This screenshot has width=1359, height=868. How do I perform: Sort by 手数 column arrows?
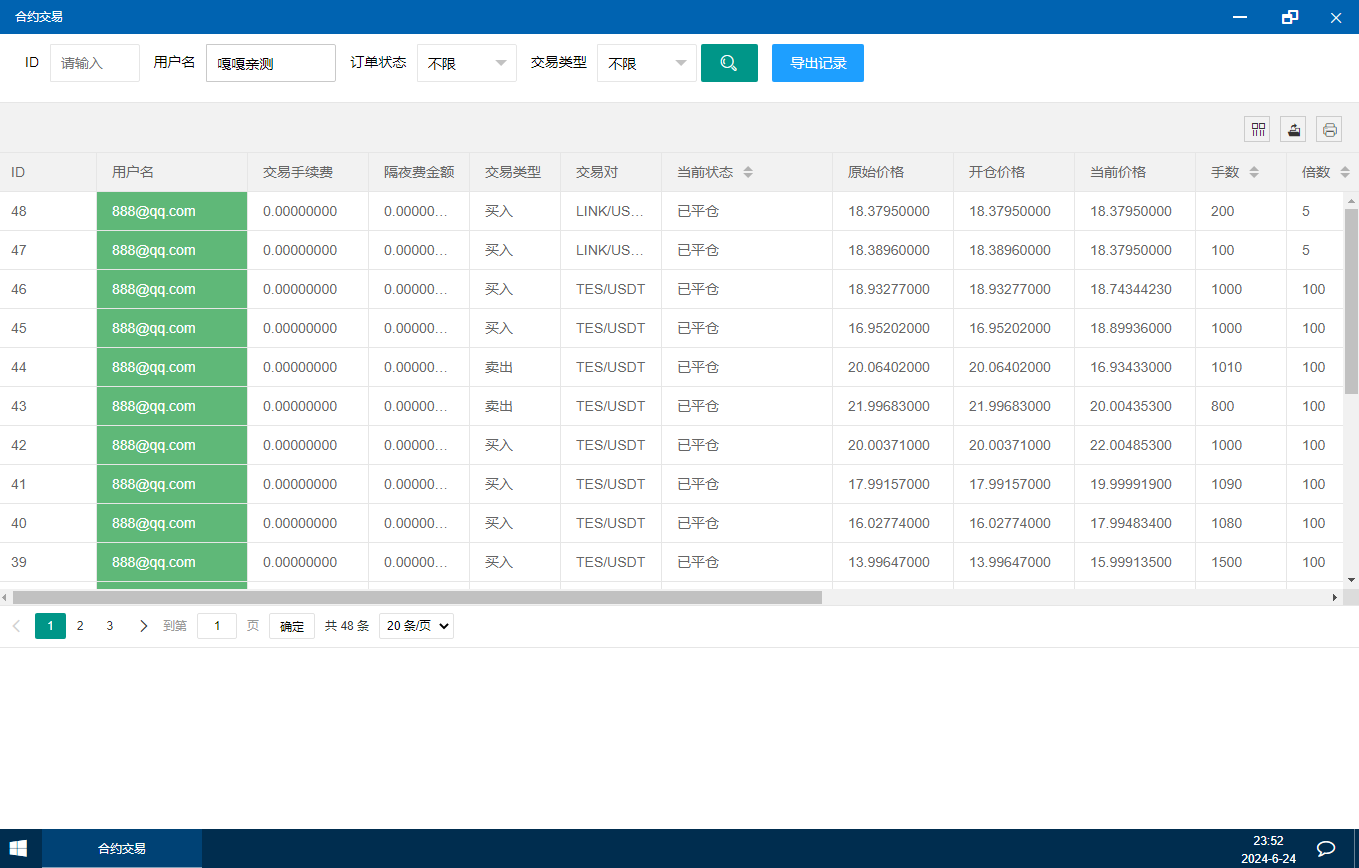tap(1254, 172)
